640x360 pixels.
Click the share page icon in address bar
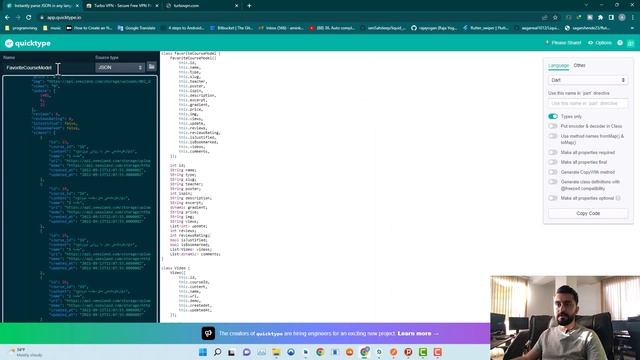pyautogui.click(x=544, y=18)
